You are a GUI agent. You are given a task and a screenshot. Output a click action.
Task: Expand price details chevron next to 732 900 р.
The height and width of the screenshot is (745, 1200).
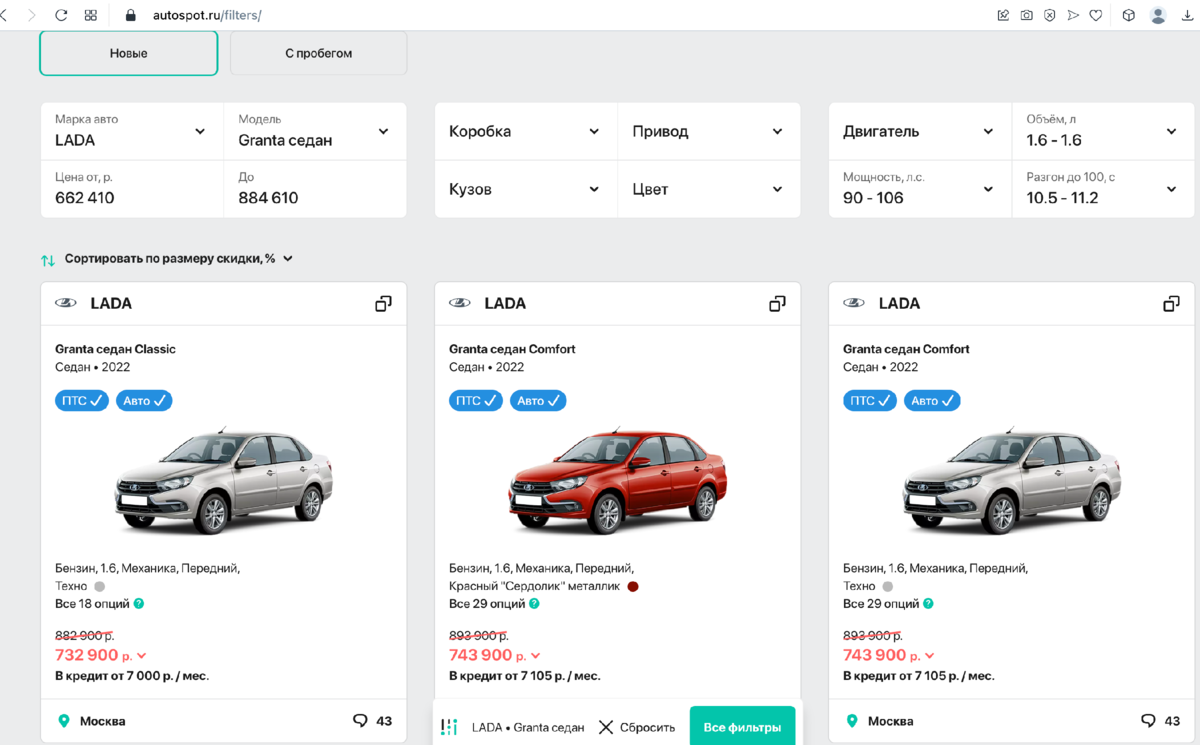pos(142,656)
